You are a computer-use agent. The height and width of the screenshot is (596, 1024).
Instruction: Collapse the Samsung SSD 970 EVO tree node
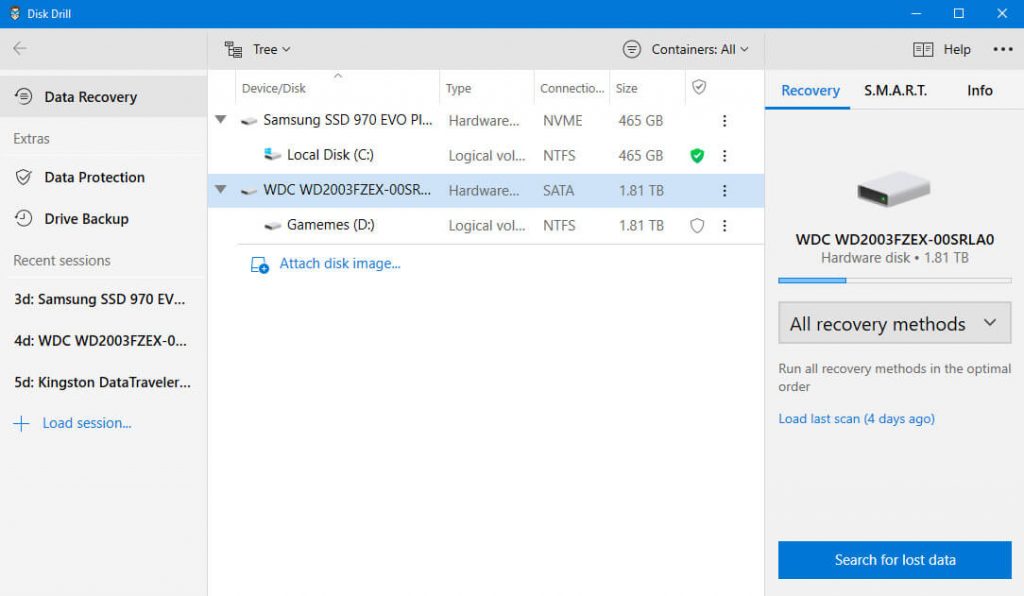tap(221, 121)
